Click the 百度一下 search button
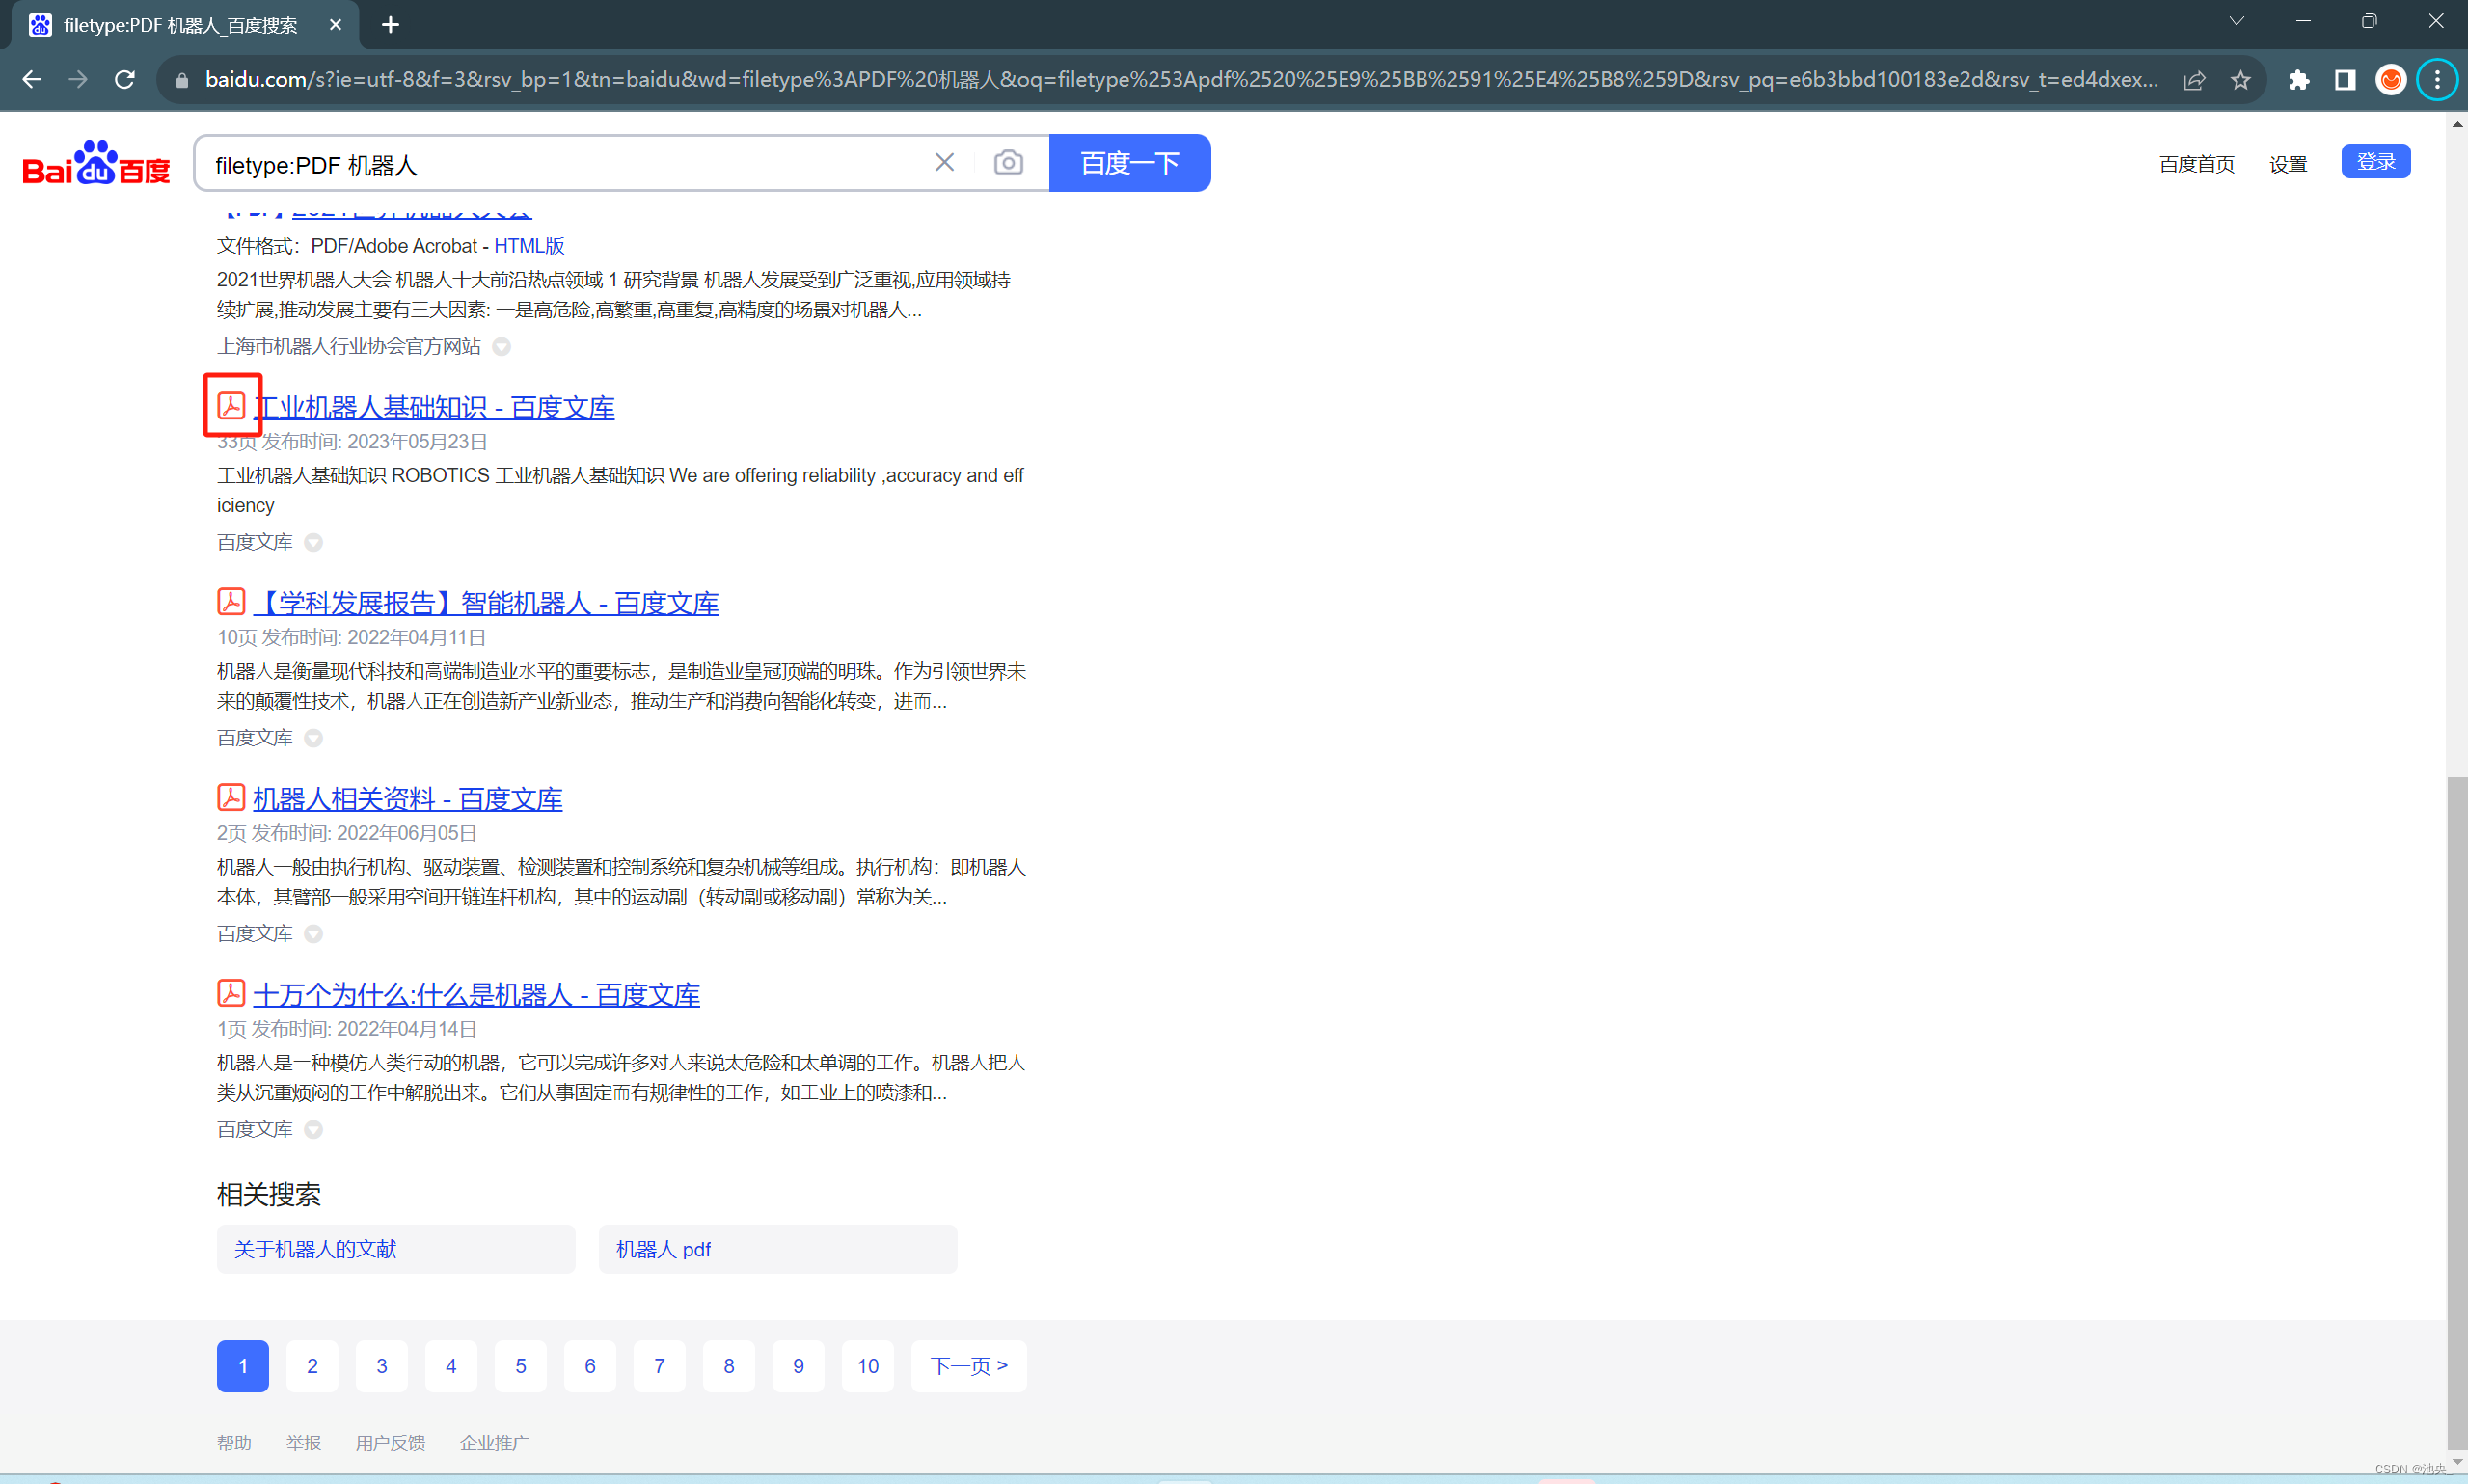Screen dimensions: 2468x1484 (x=1130, y=163)
